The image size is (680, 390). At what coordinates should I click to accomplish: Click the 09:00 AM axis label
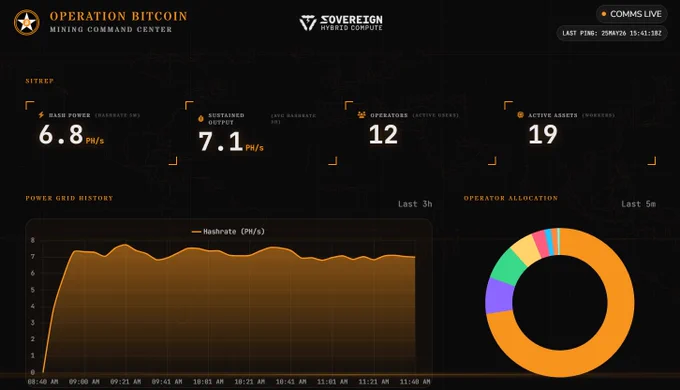pyautogui.click(x=84, y=382)
